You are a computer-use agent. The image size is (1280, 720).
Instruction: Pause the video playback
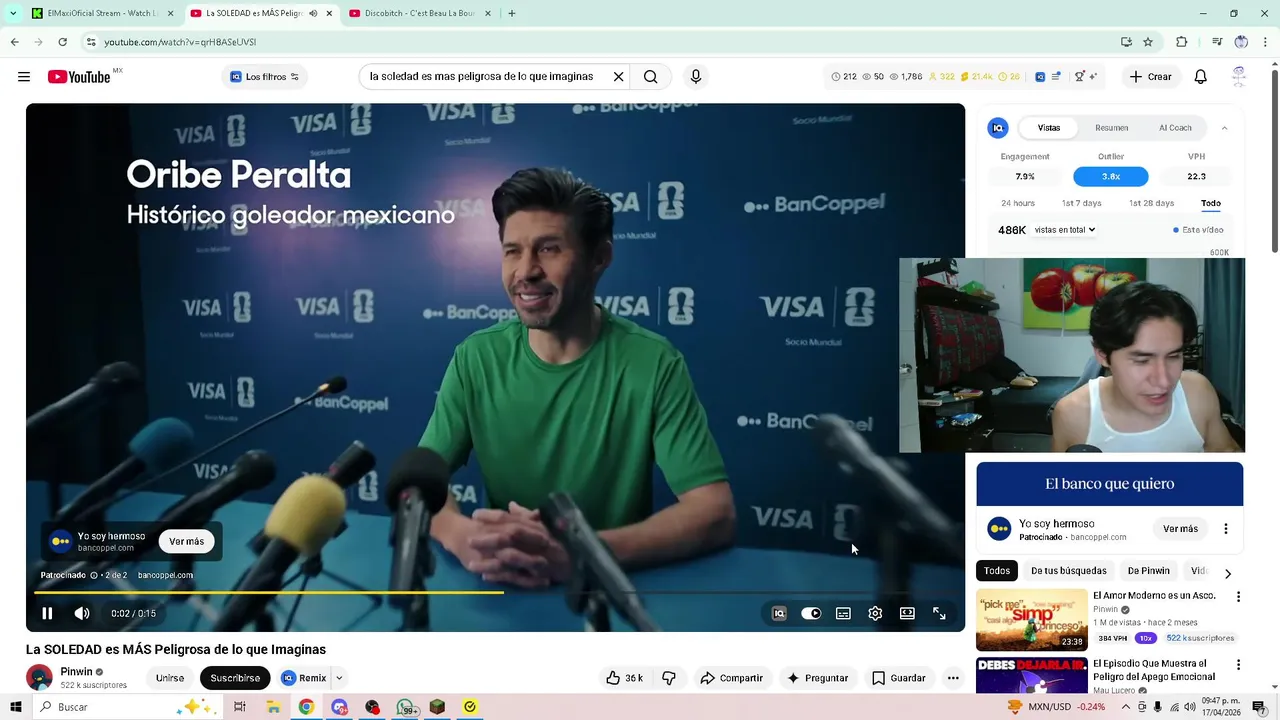[x=47, y=613]
